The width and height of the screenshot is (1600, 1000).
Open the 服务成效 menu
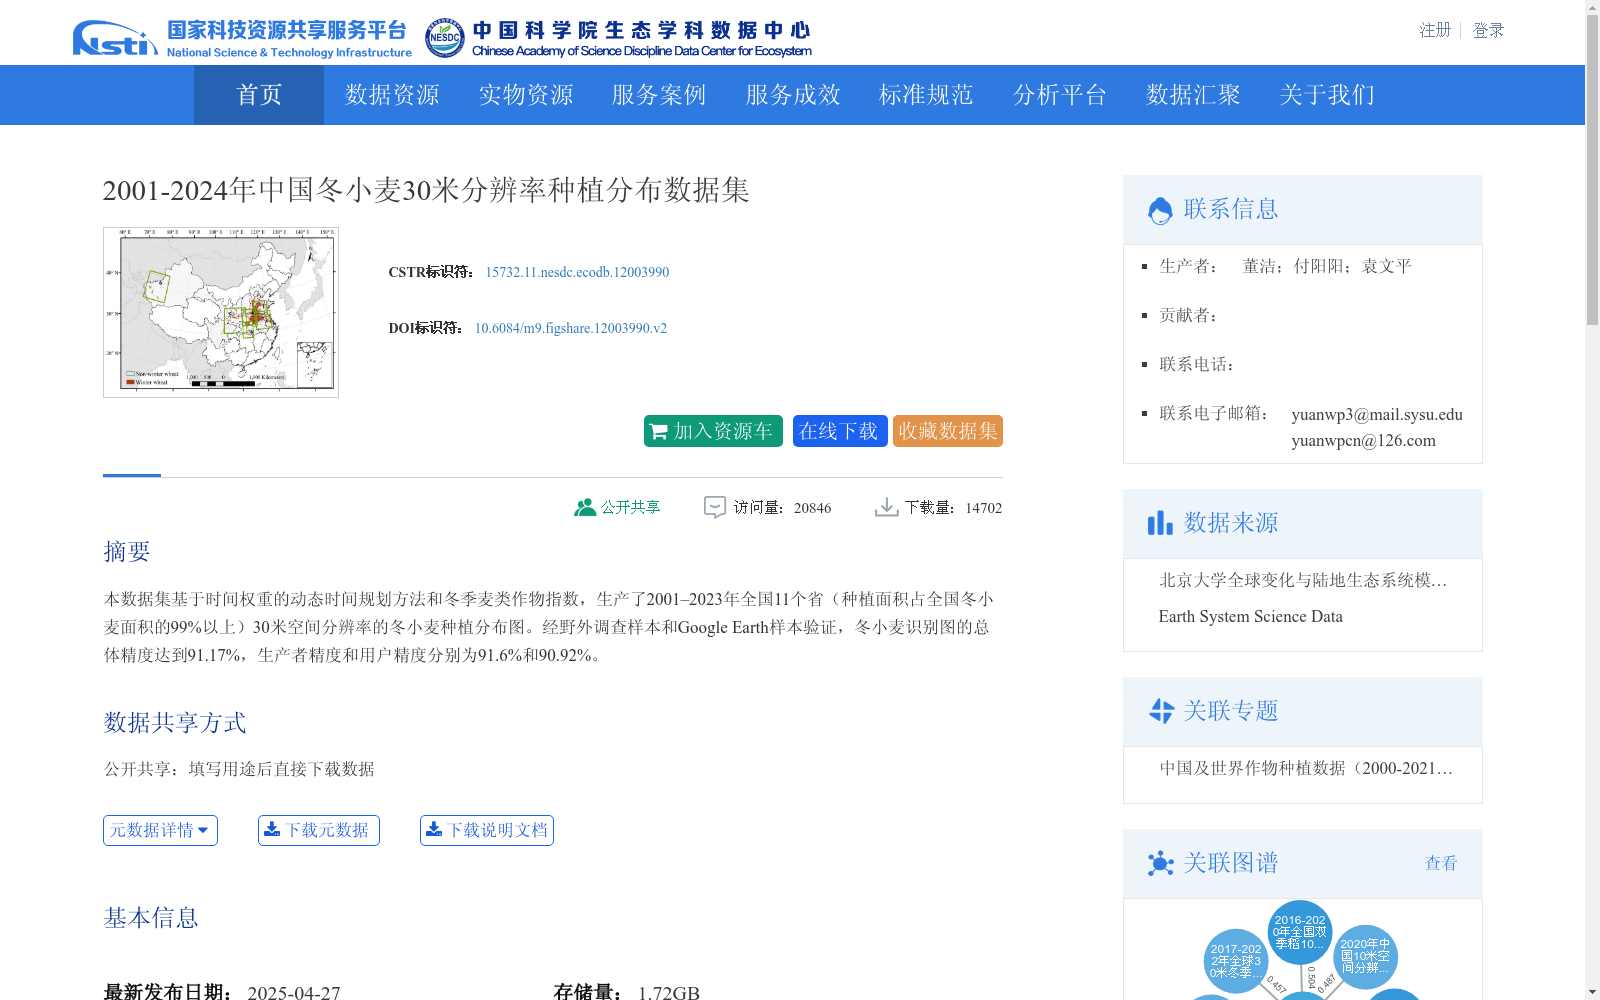(x=793, y=95)
